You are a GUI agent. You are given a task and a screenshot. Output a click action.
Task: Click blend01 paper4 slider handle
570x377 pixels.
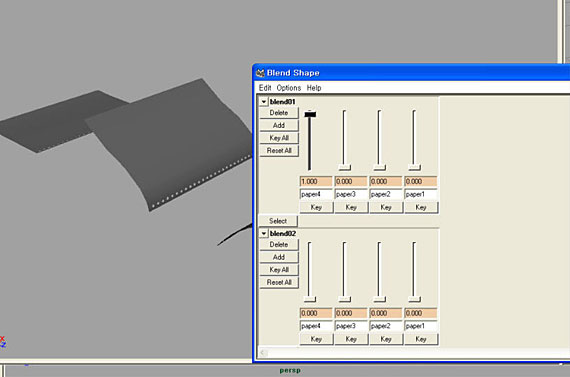point(310,114)
